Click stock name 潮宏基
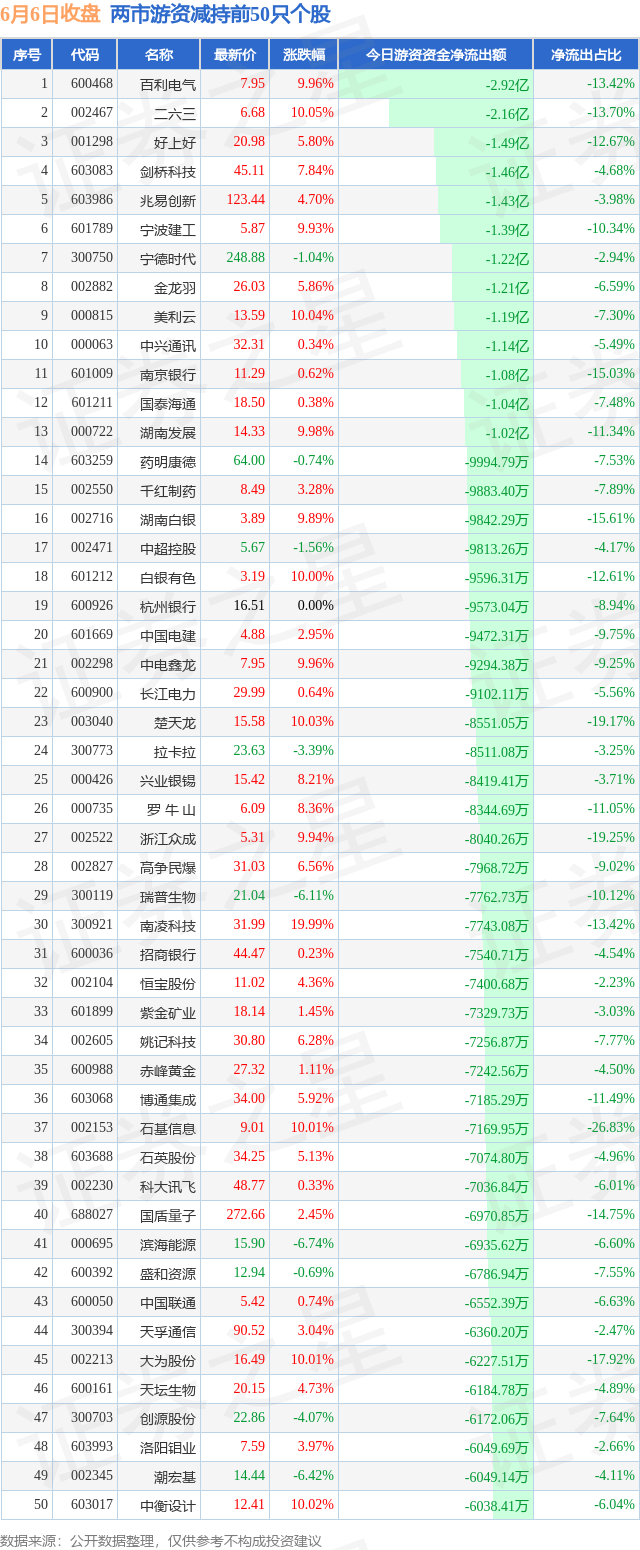 point(175,1476)
